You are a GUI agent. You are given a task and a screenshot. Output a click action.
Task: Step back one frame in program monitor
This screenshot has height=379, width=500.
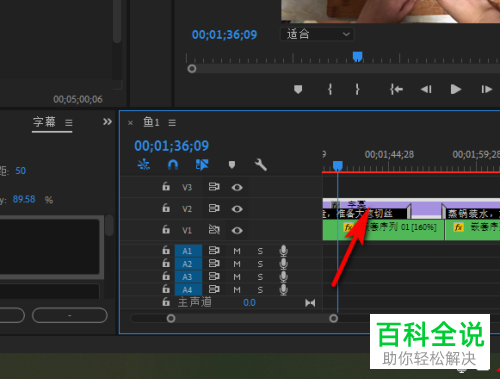[x=426, y=89]
